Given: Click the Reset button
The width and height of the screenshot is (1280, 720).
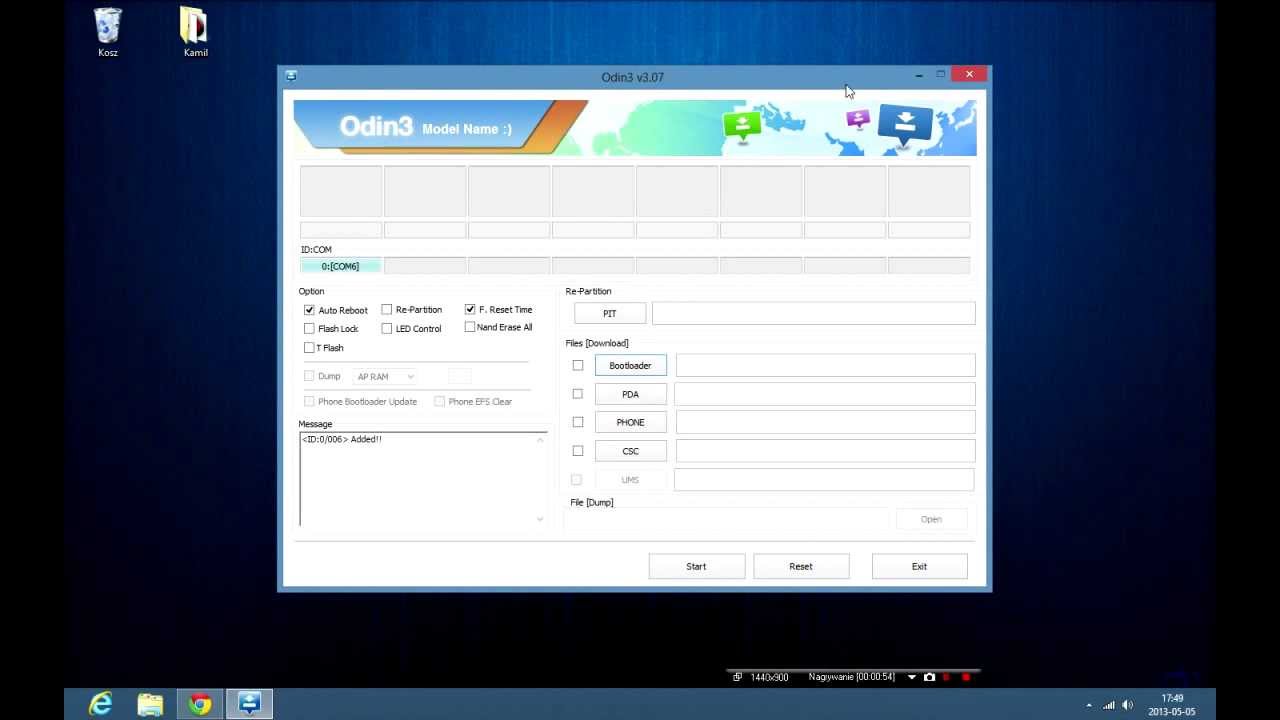Looking at the screenshot, I should [x=801, y=566].
